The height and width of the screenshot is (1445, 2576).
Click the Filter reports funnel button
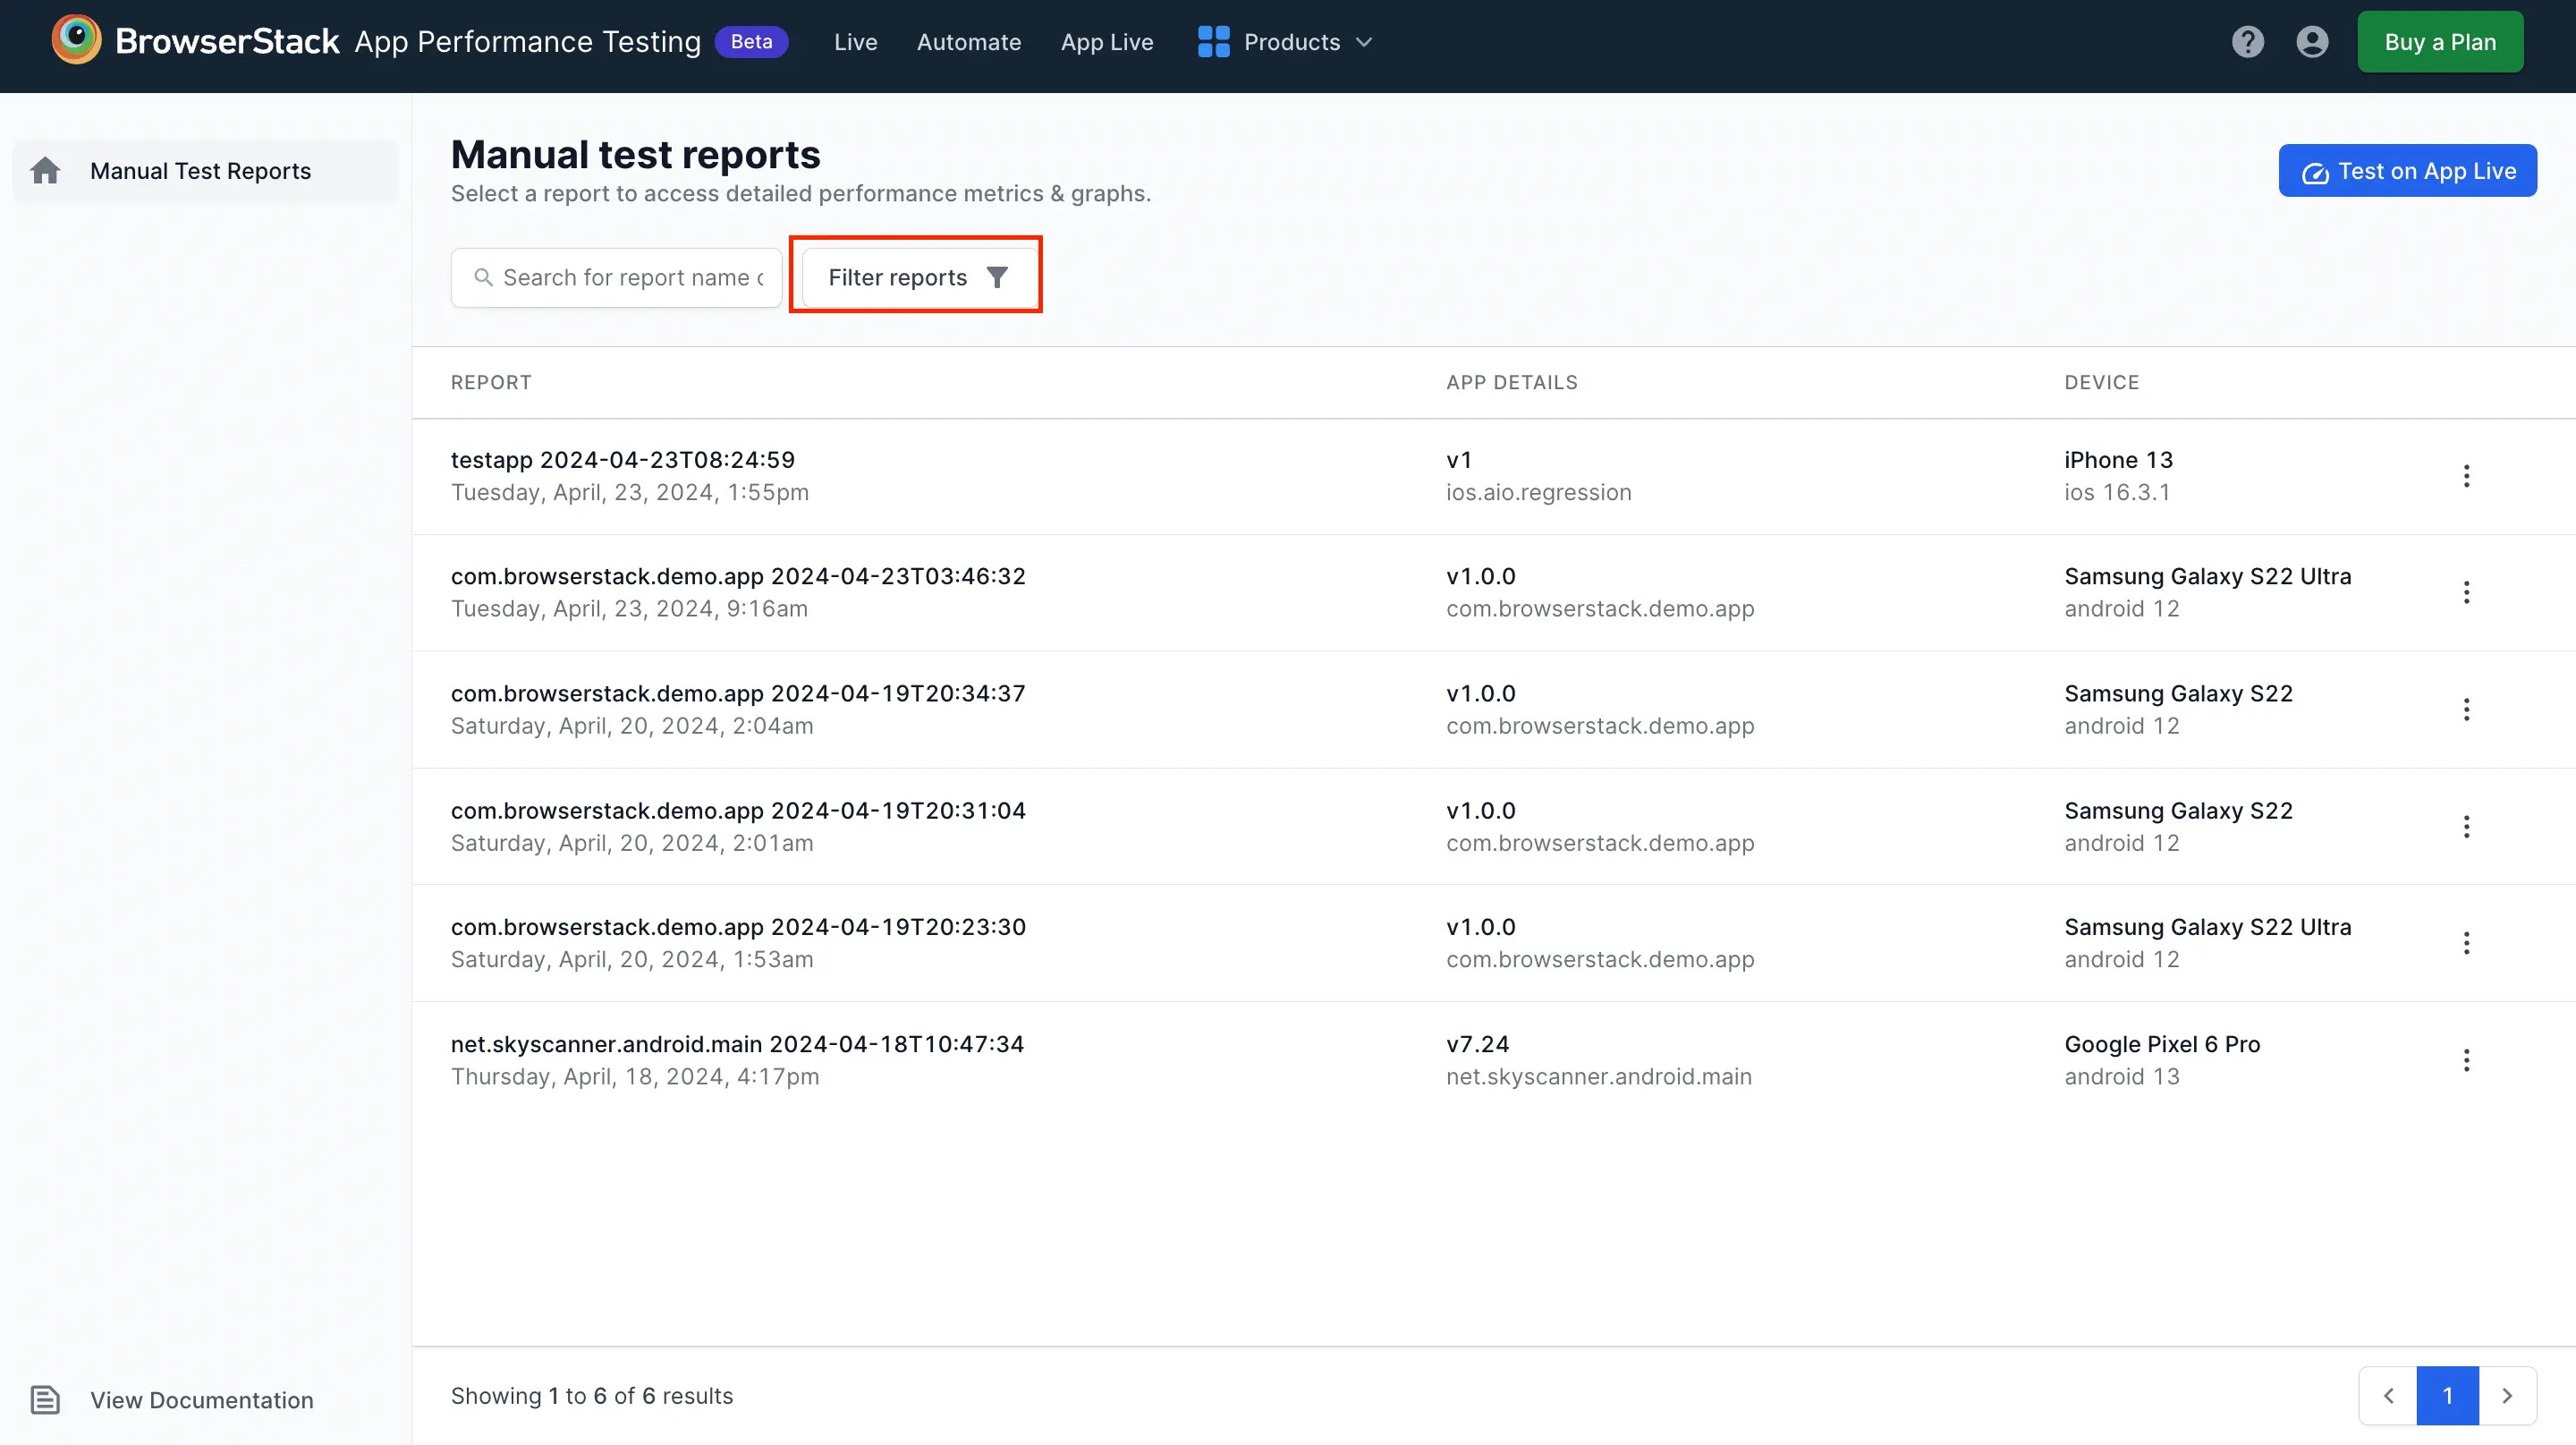(916, 277)
